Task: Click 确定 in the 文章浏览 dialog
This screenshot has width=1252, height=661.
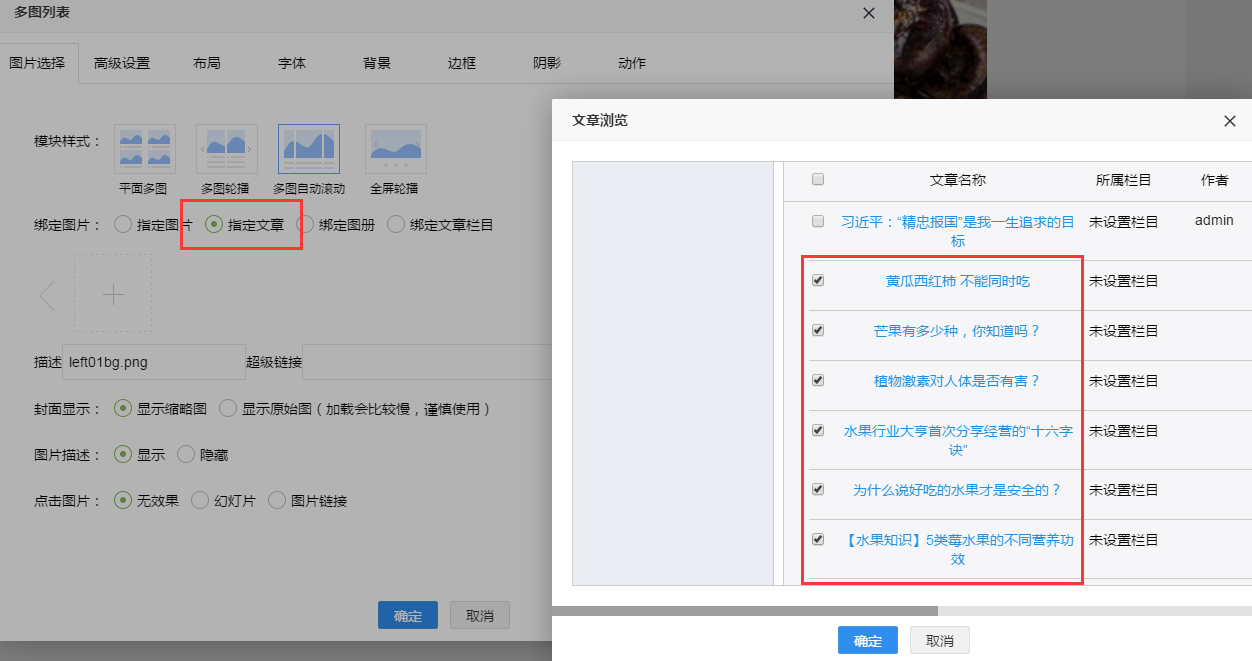Action: (x=867, y=641)
